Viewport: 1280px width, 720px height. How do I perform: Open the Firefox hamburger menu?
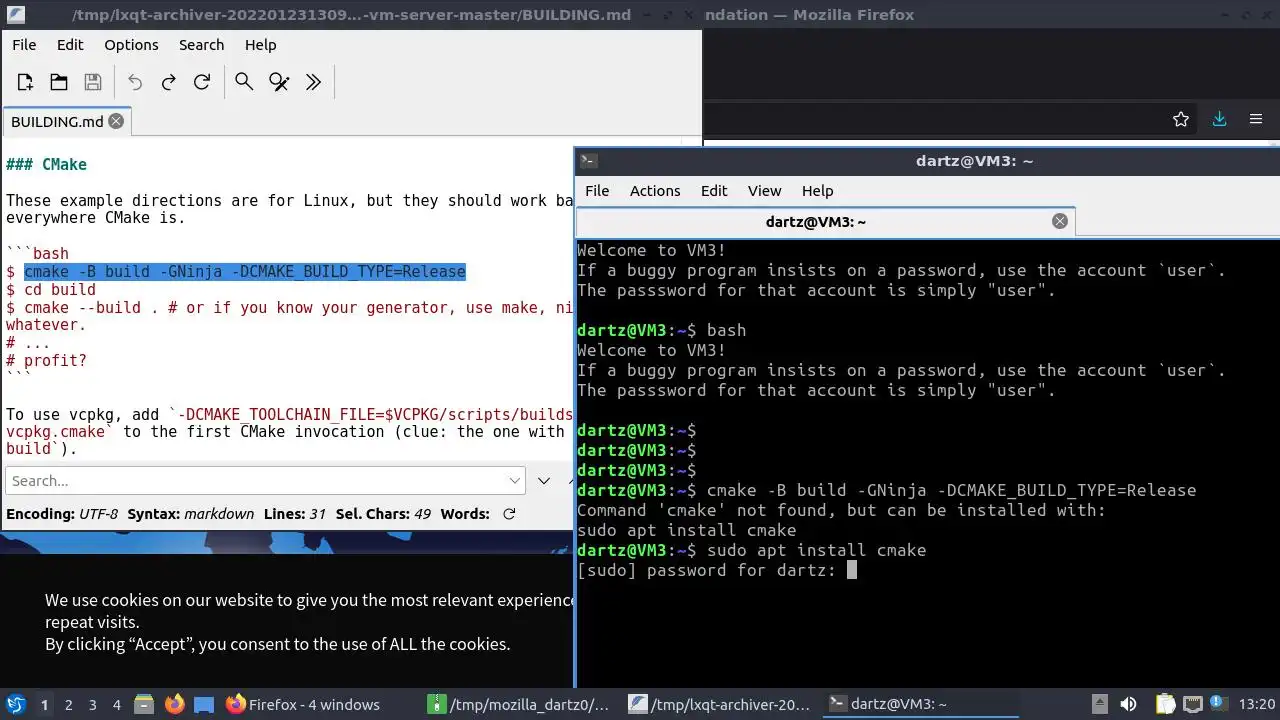point(1256,119)
